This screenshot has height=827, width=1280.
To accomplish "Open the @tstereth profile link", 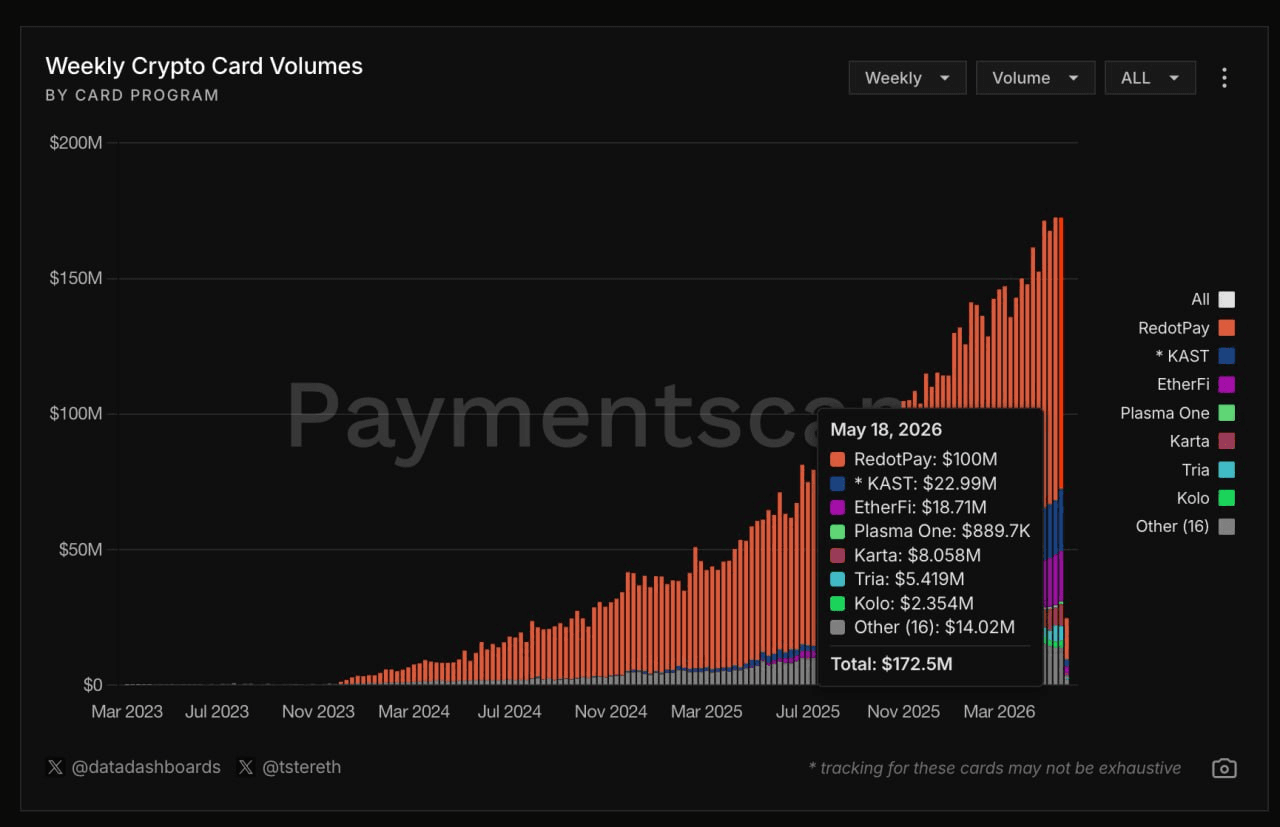I will click(301, 767).
